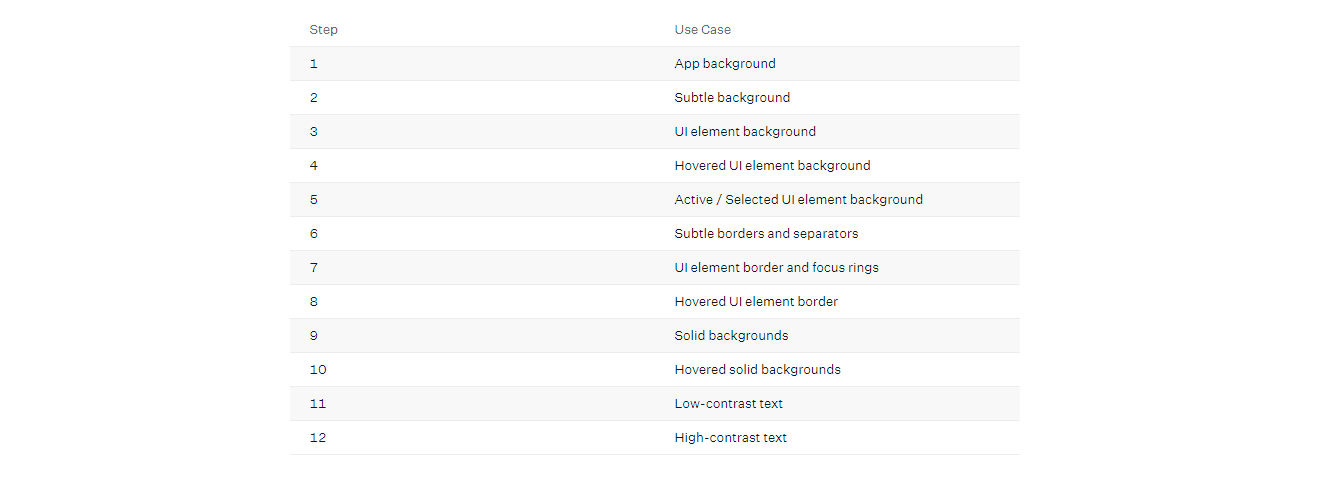Screen dimensions: 1341x486
Task: Click step number 7 cell
Action: [314, 268]
